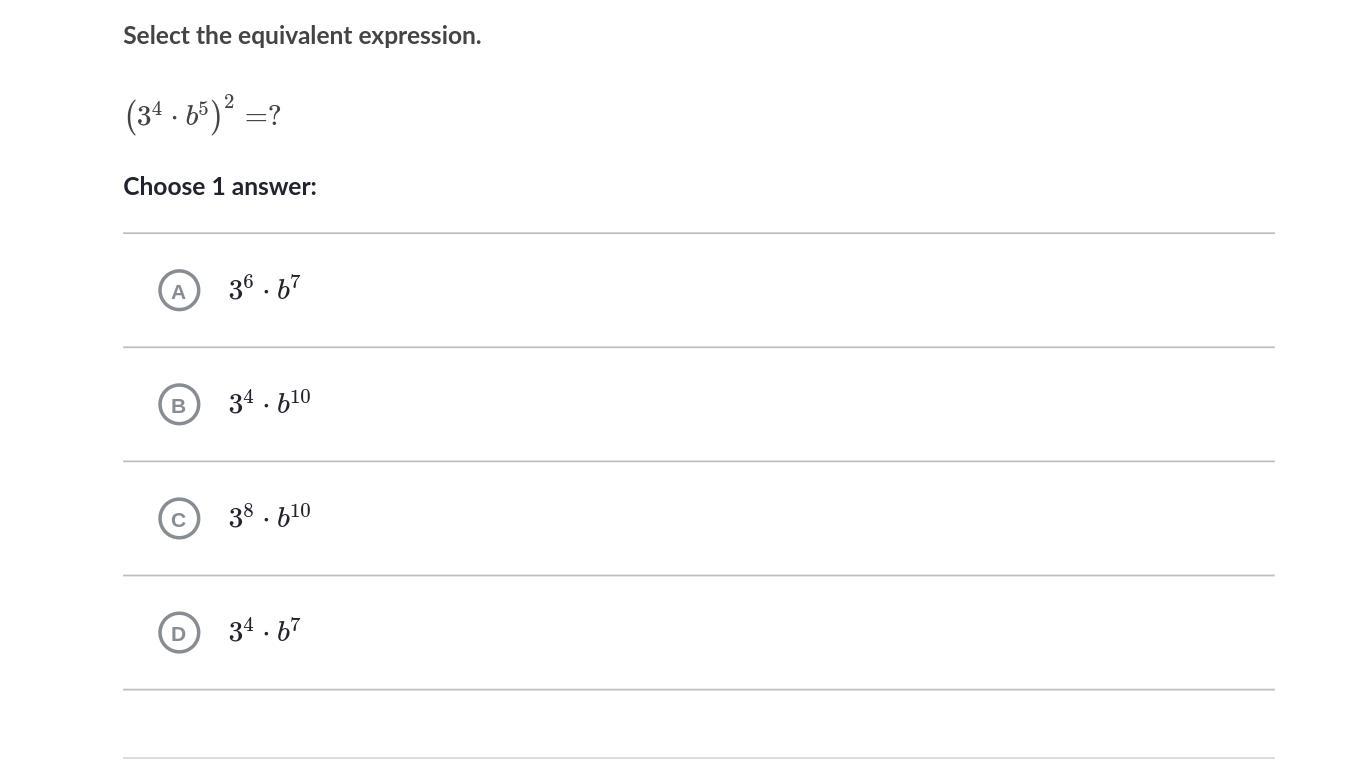Click the answer text 3^6 · b^7

264,290
